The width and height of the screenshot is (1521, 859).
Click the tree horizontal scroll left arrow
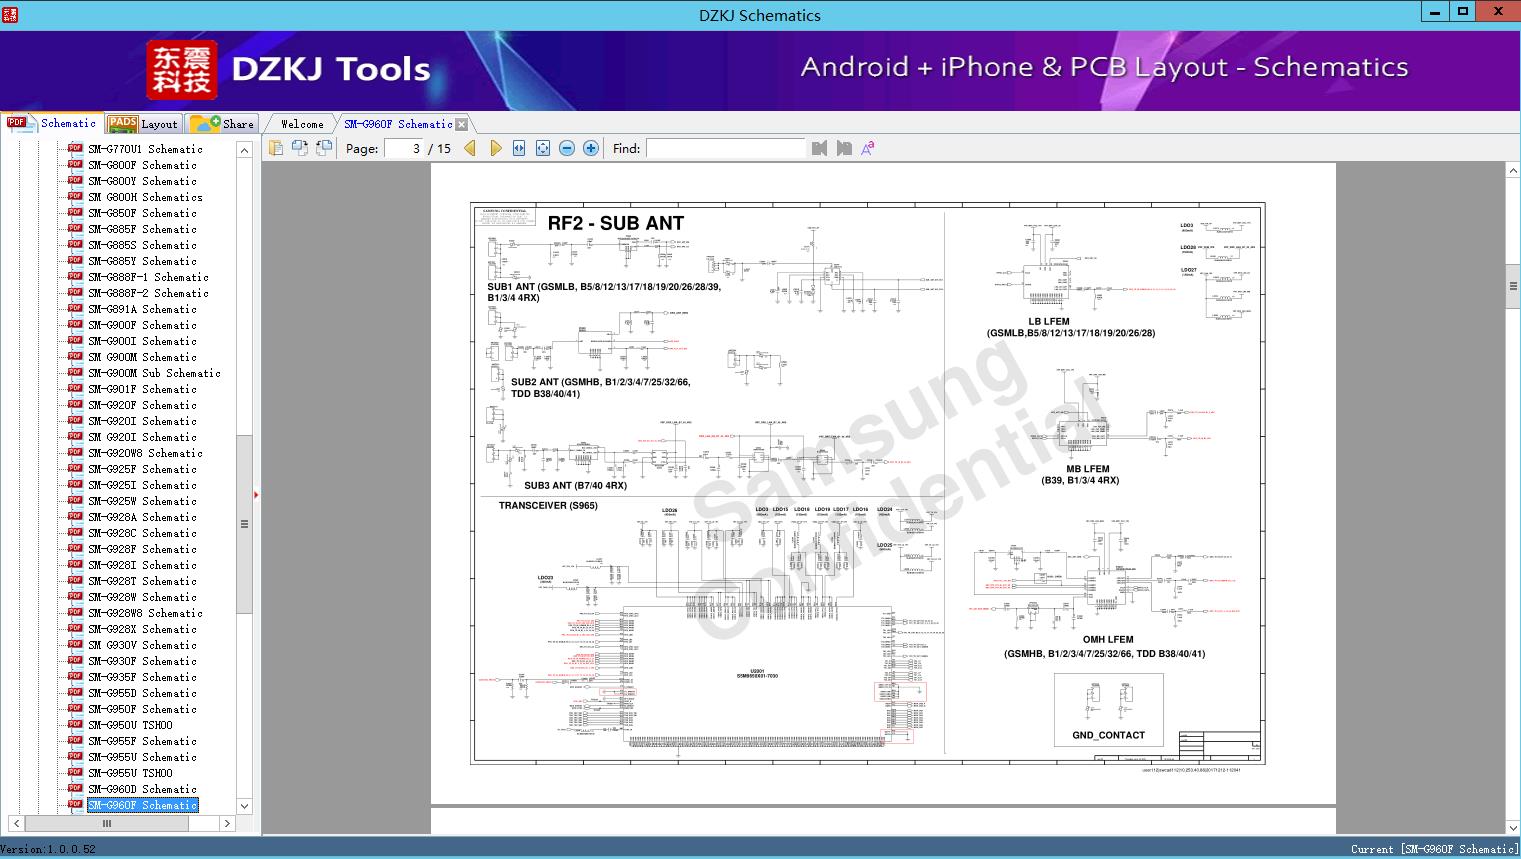[16, 823]
